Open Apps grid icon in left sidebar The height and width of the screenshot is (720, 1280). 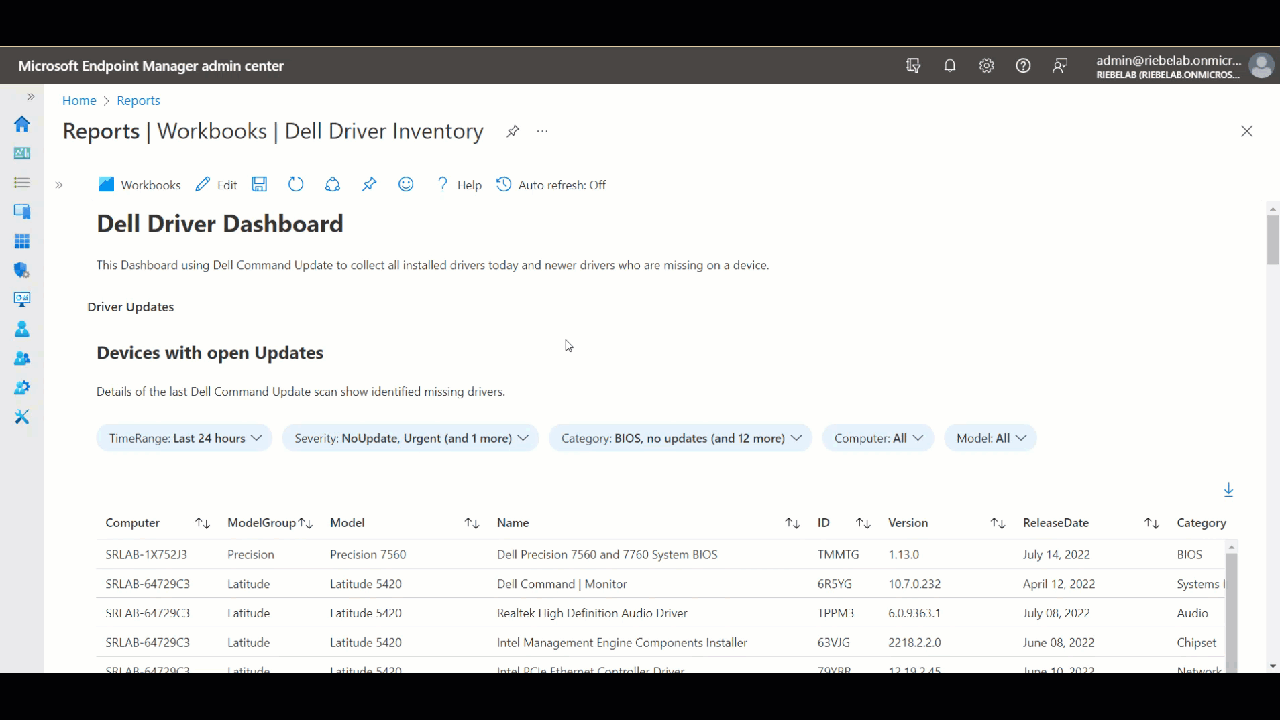[21, 241]
